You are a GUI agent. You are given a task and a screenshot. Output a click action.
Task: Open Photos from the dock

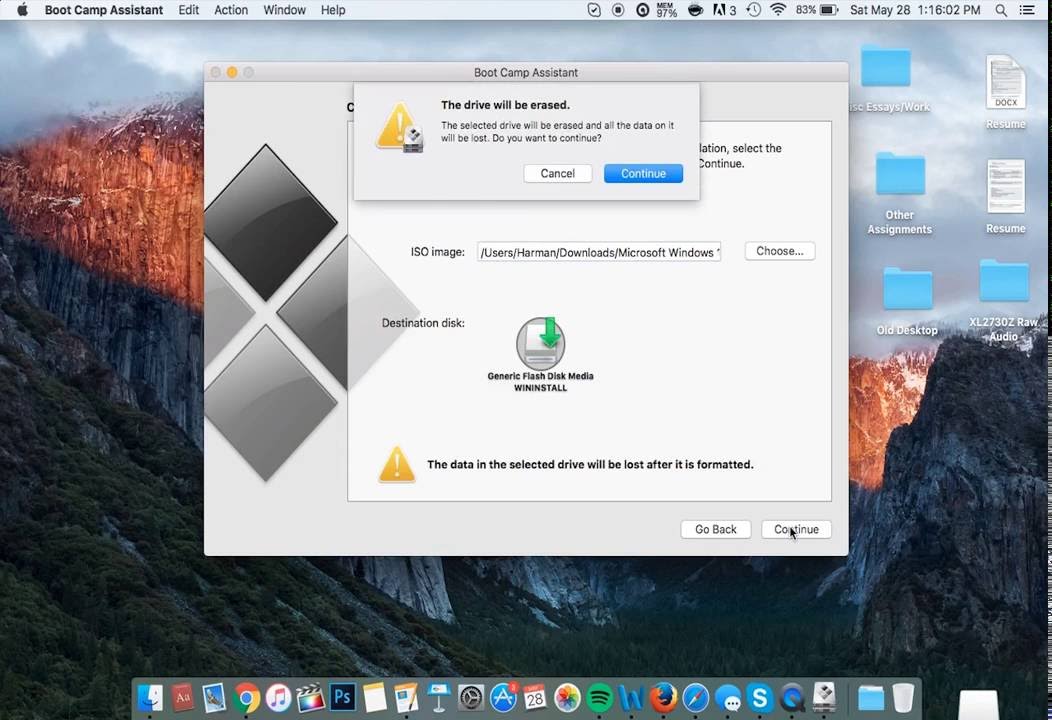(x=567, y=698)
